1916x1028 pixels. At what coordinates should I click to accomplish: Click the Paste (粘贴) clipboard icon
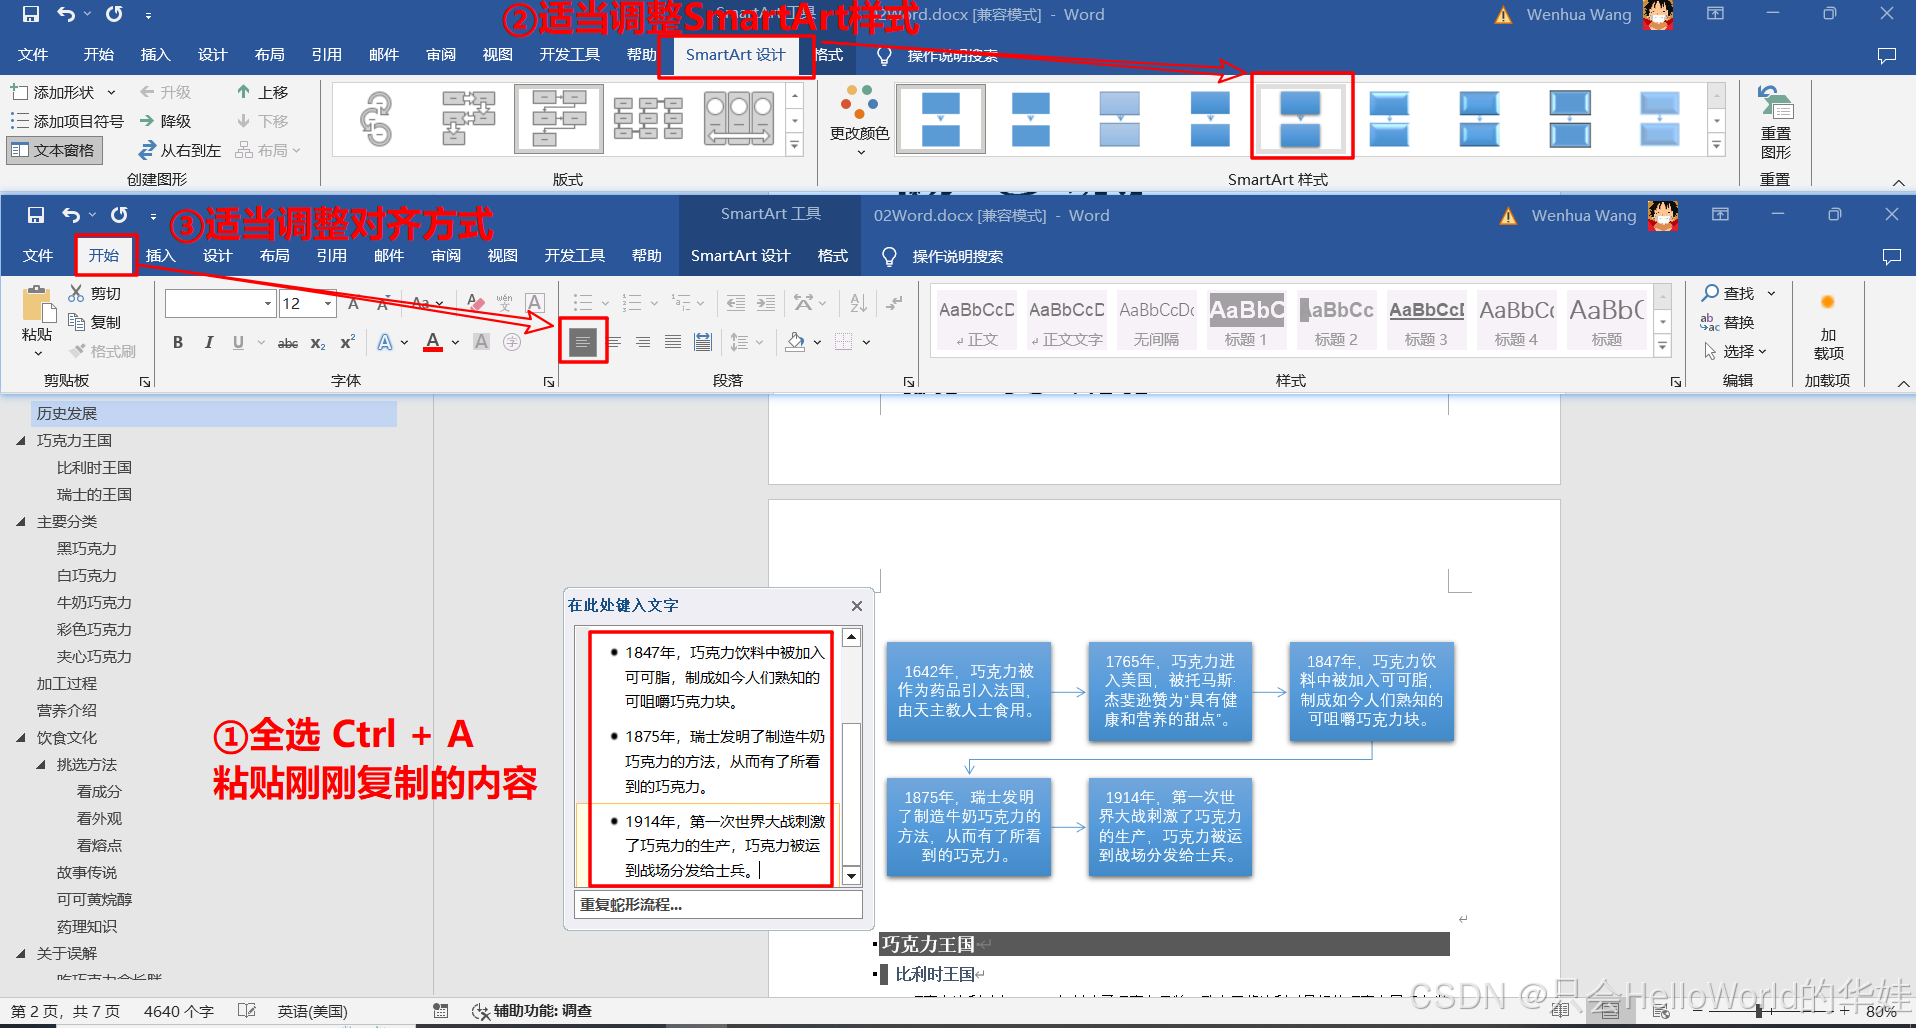tap(37, 304)
